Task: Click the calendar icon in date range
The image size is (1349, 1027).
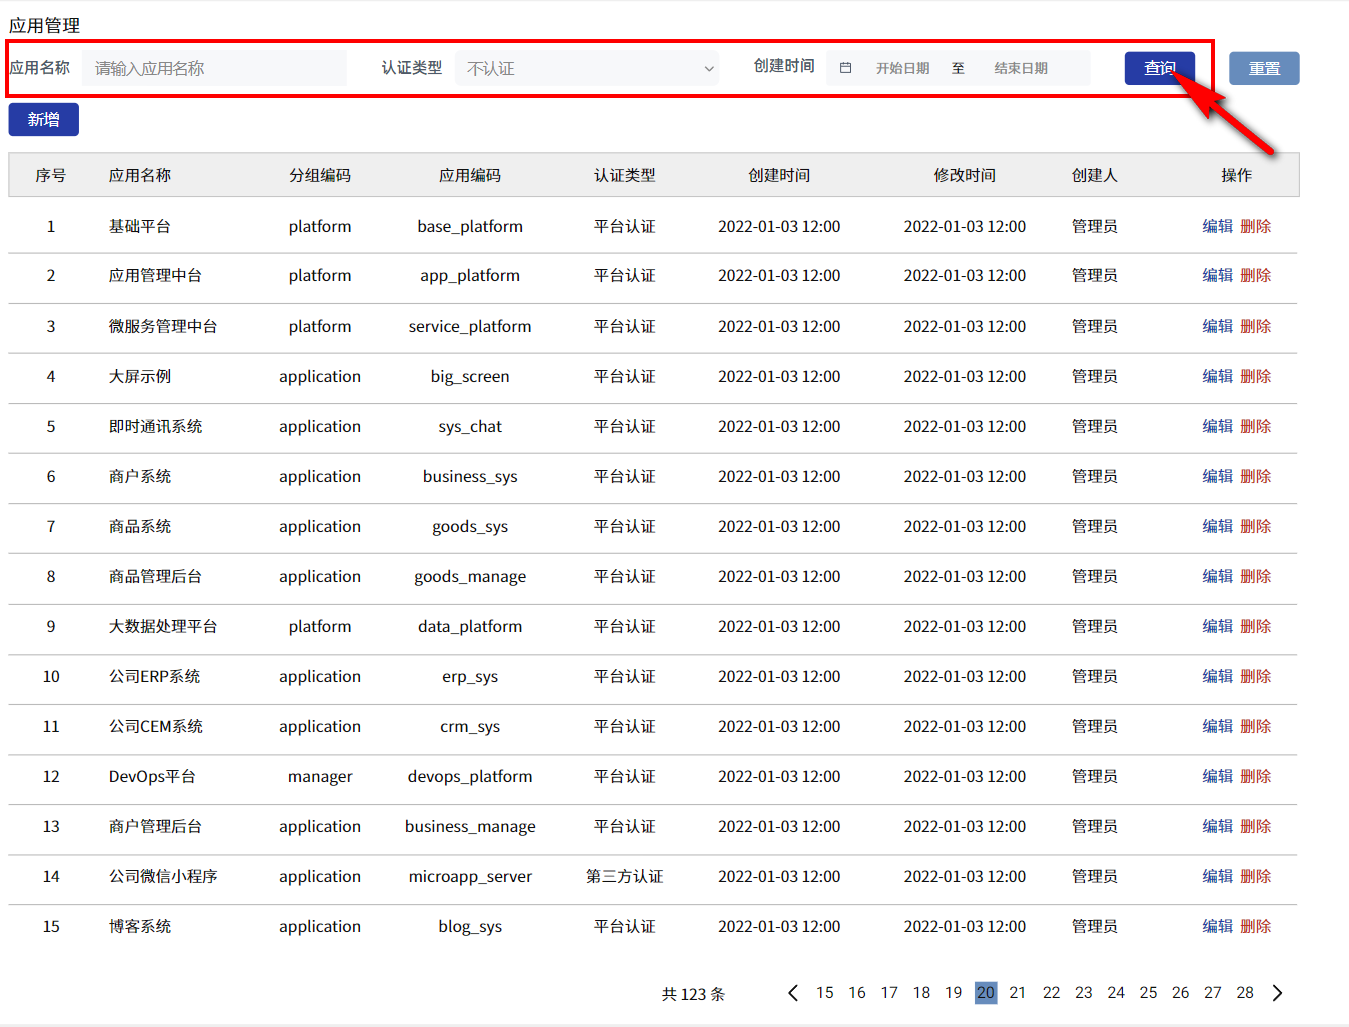Action: coord(845,68)
